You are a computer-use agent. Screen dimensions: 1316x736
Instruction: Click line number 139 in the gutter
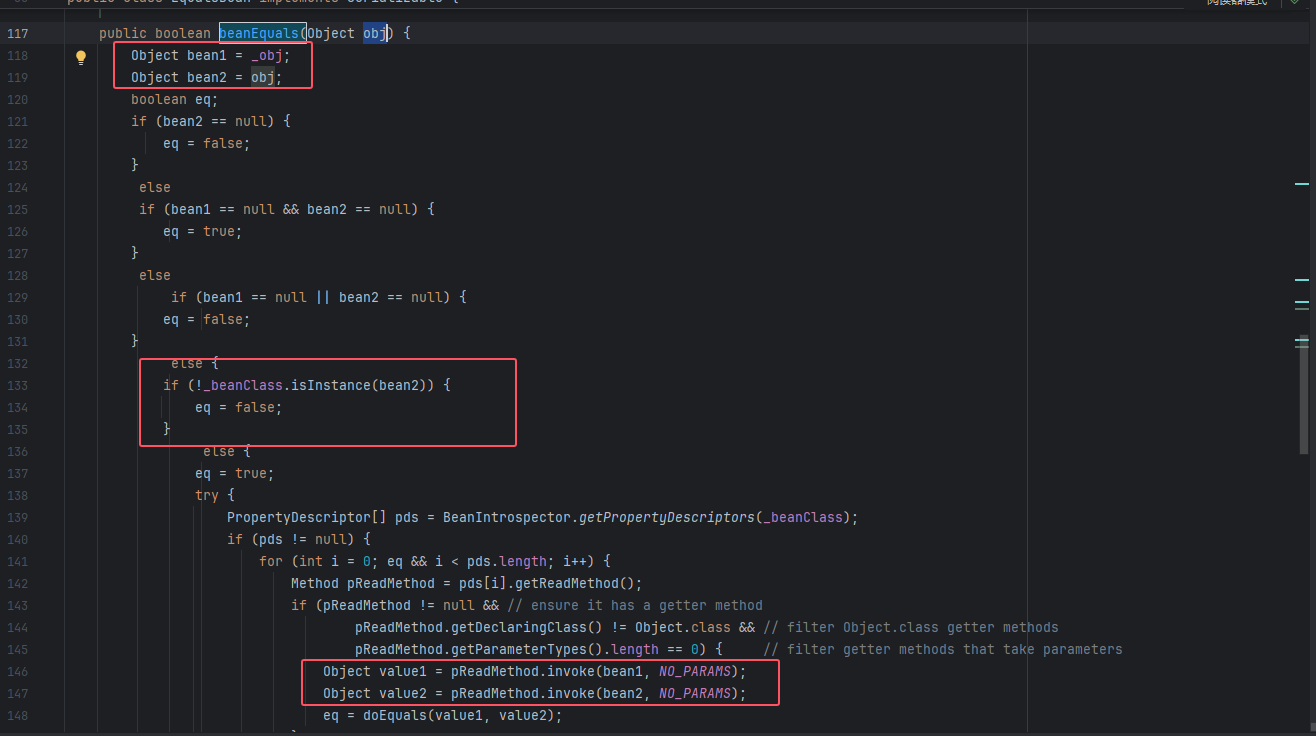(18, 517)
